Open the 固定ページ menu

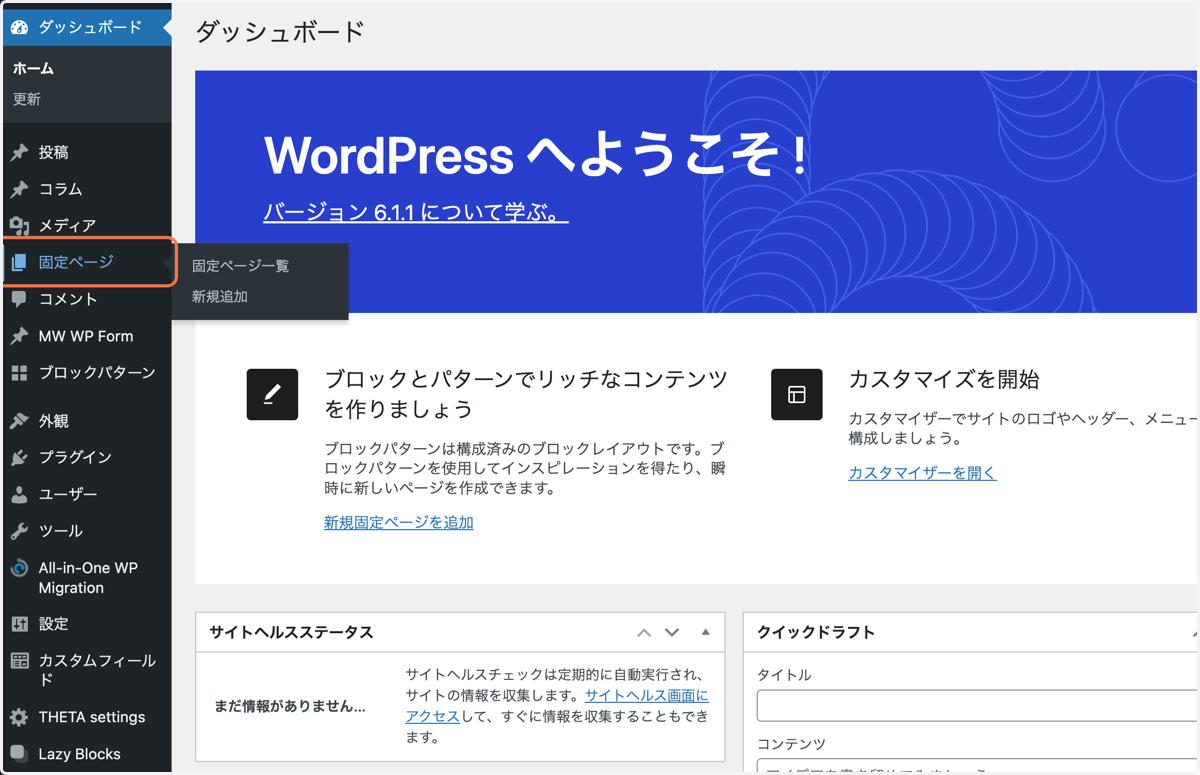[x=87, y=263]
